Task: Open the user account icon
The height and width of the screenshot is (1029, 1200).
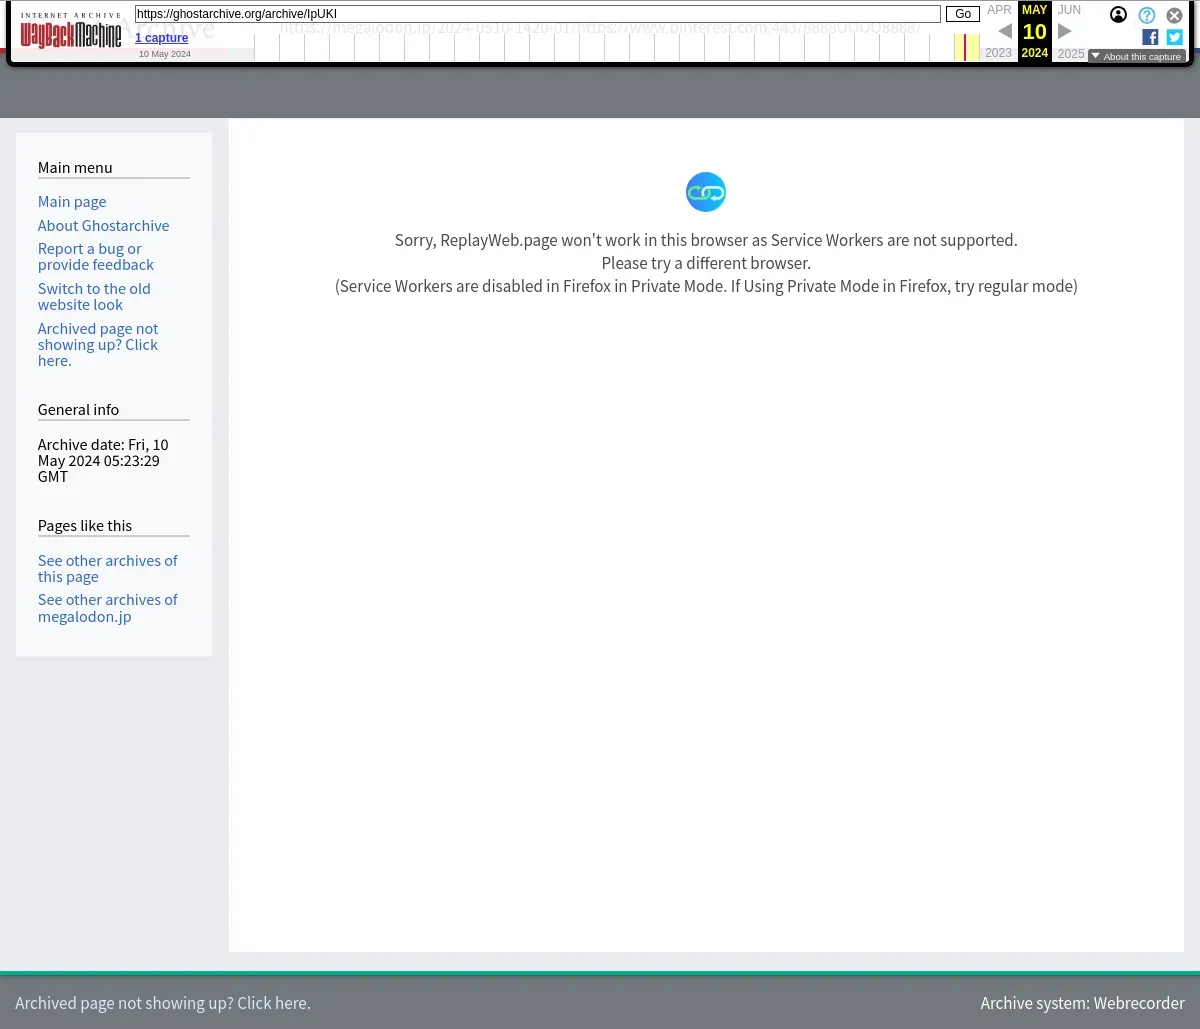Action: coord(1119,15)
